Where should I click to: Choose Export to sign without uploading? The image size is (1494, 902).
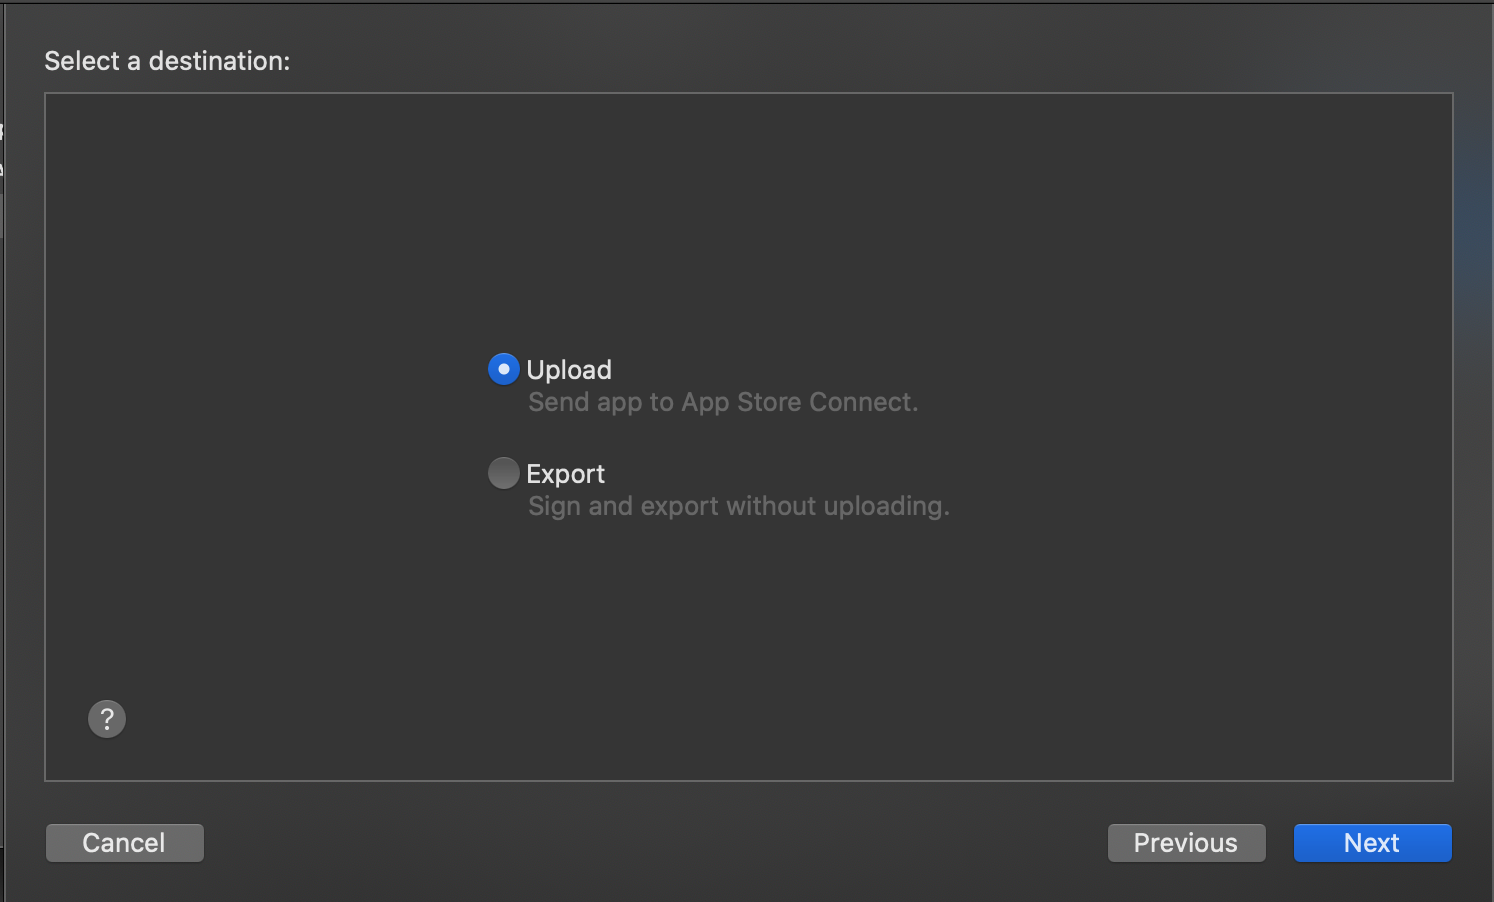pyautogui.click(x=503, y=473)
